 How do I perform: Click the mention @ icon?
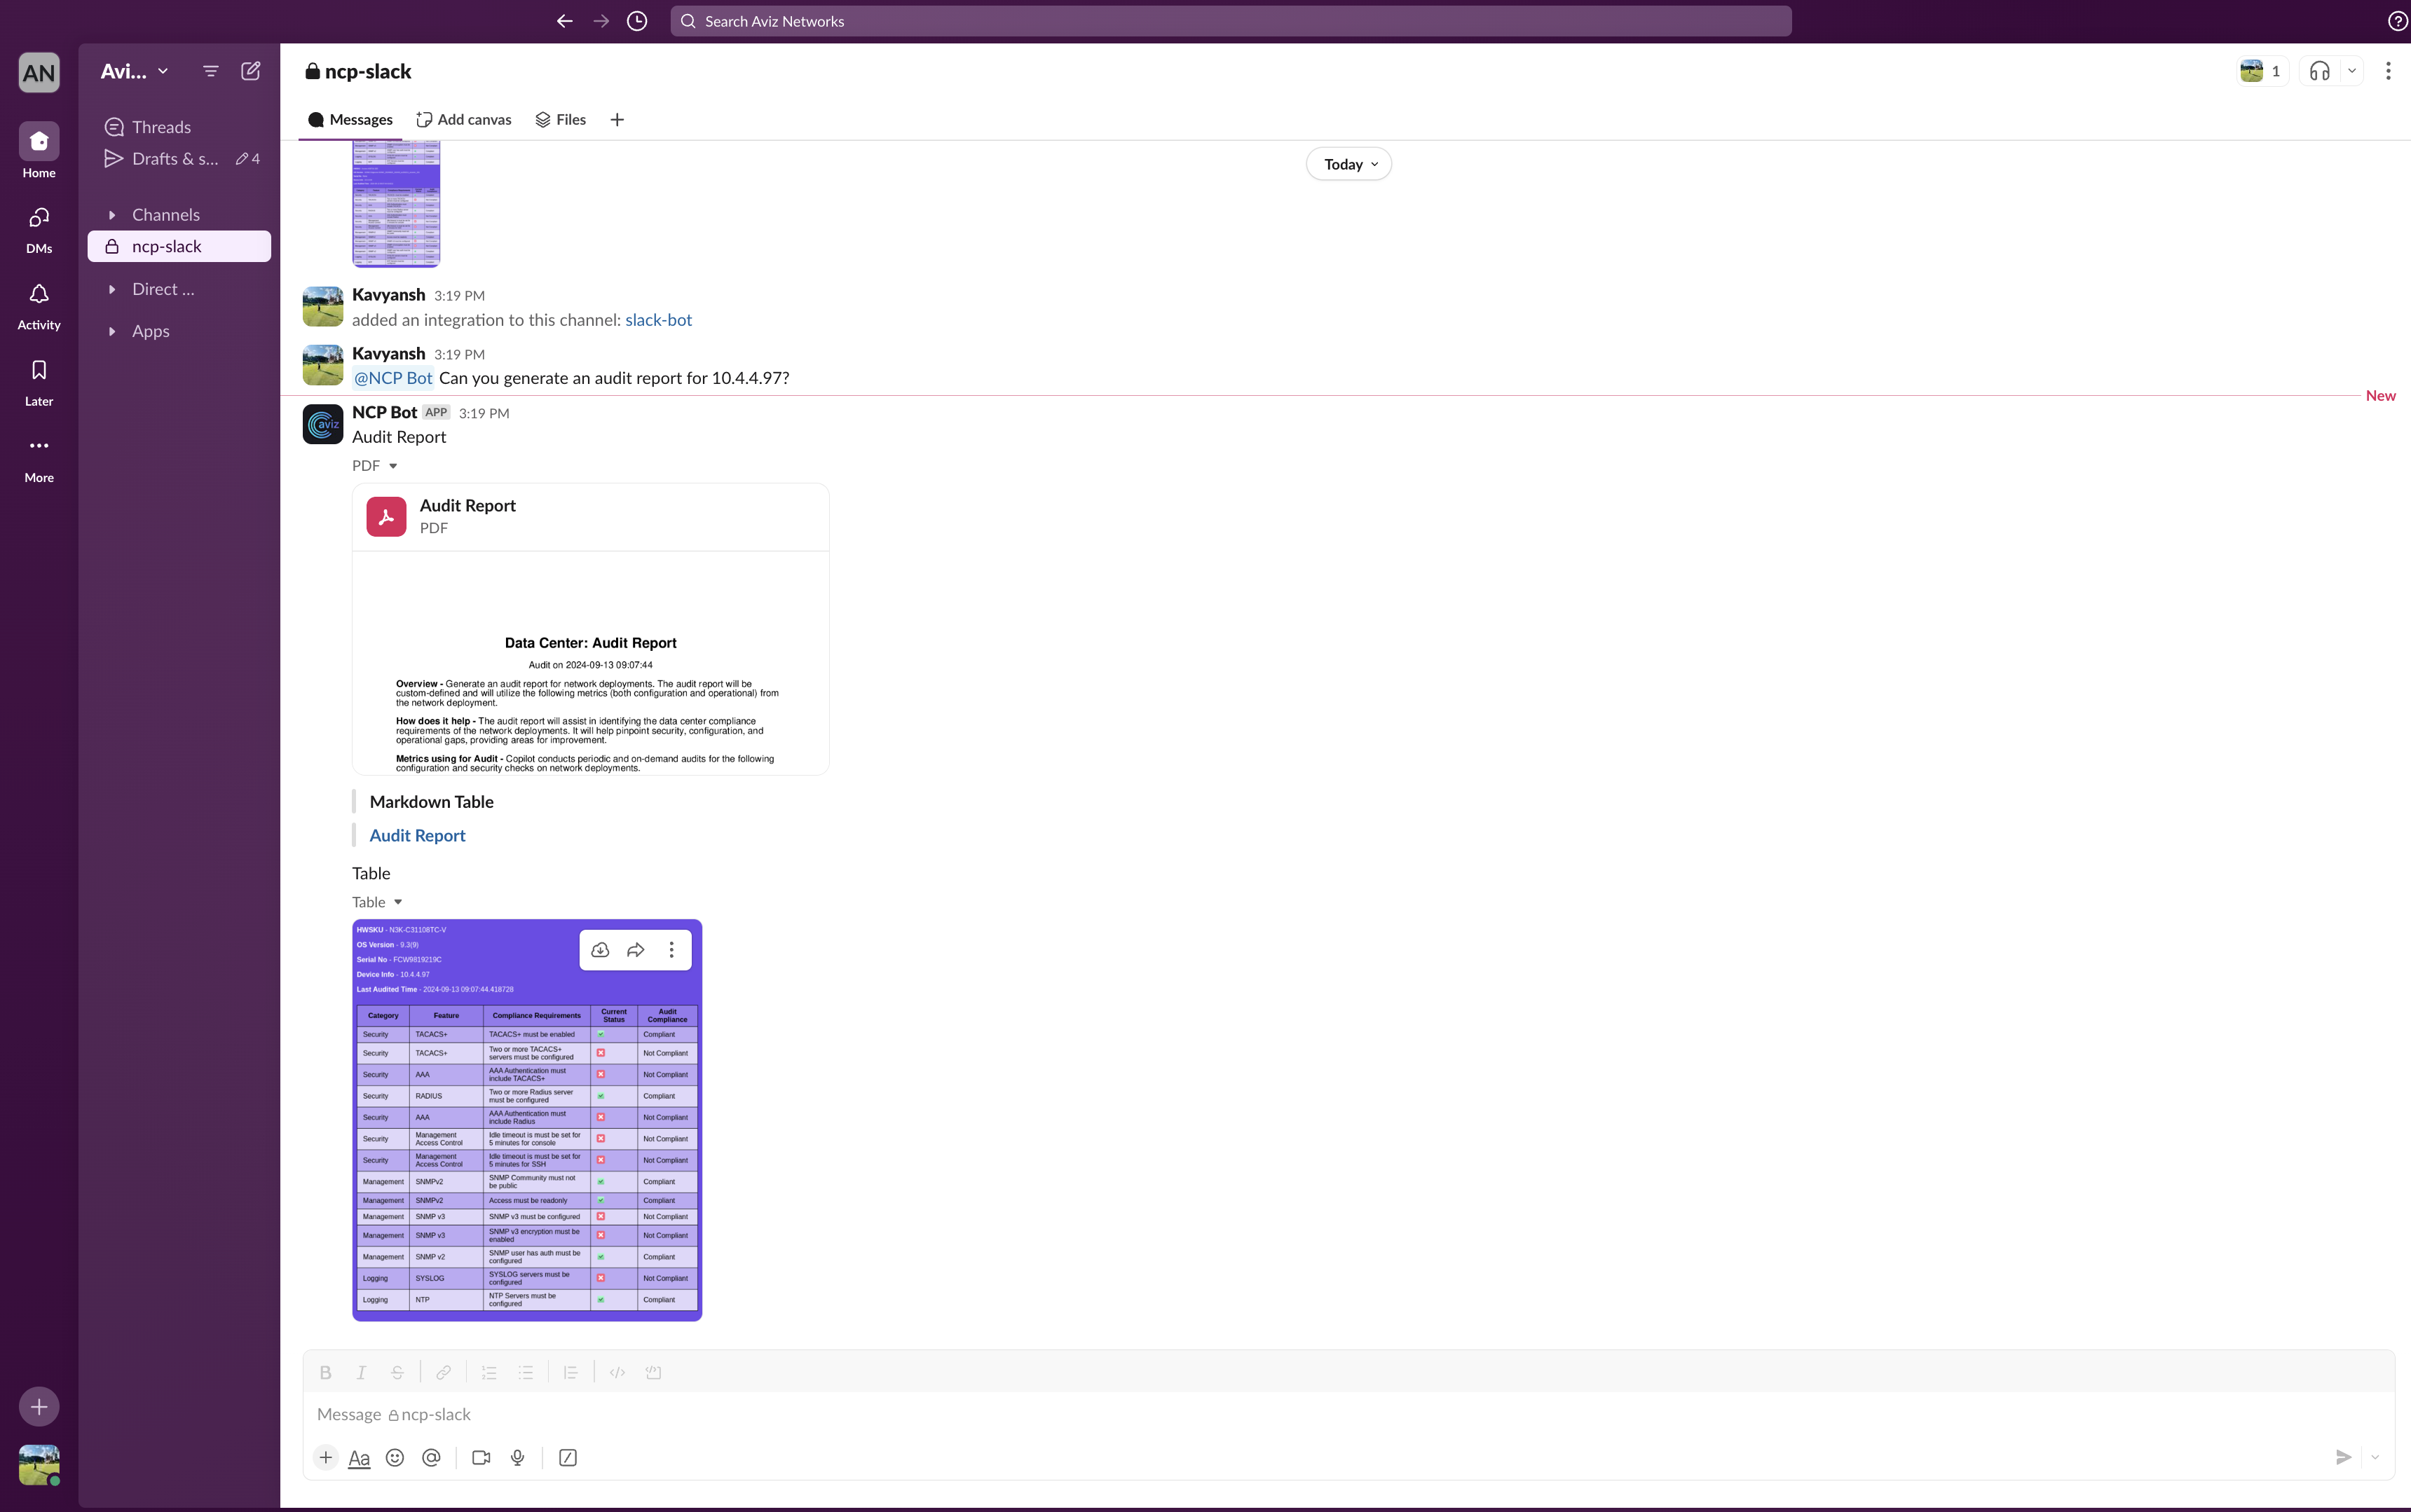(x=431, y=1457)
